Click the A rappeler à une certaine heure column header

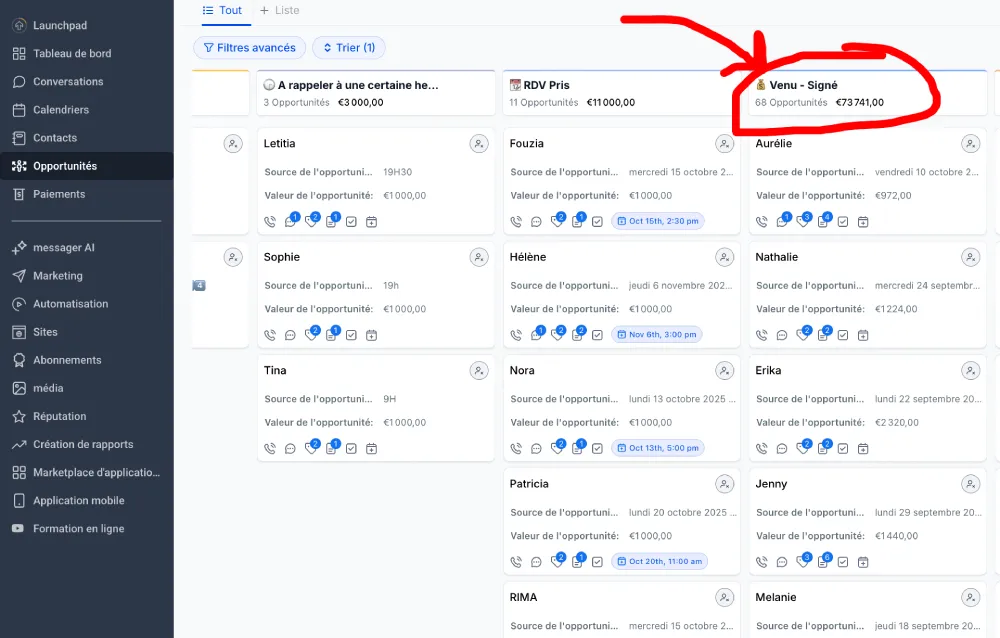pyautogui.click(x=376, y=93)
